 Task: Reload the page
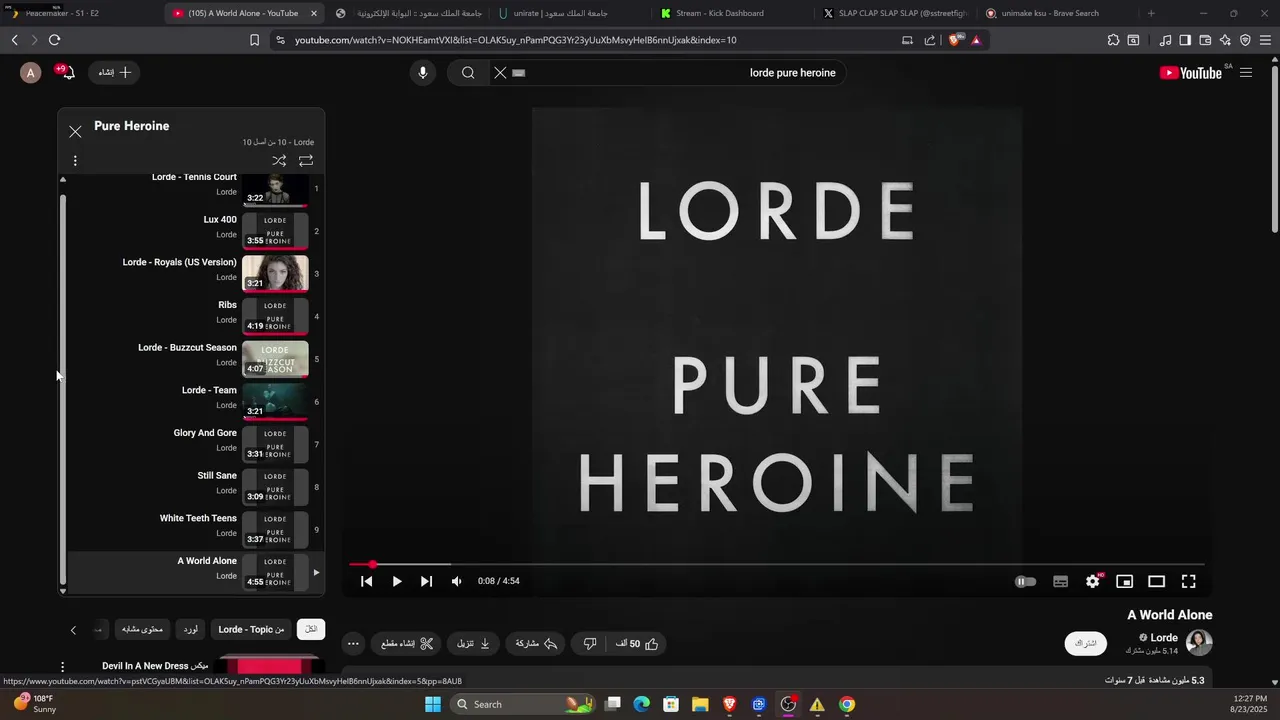tap(54, 40)
